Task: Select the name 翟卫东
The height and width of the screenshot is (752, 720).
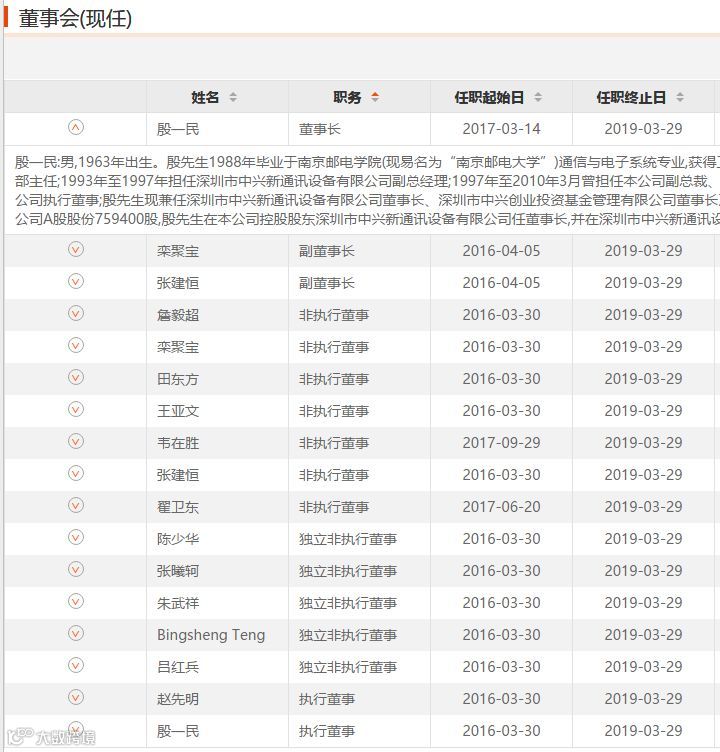Action: tap(178, 507)
